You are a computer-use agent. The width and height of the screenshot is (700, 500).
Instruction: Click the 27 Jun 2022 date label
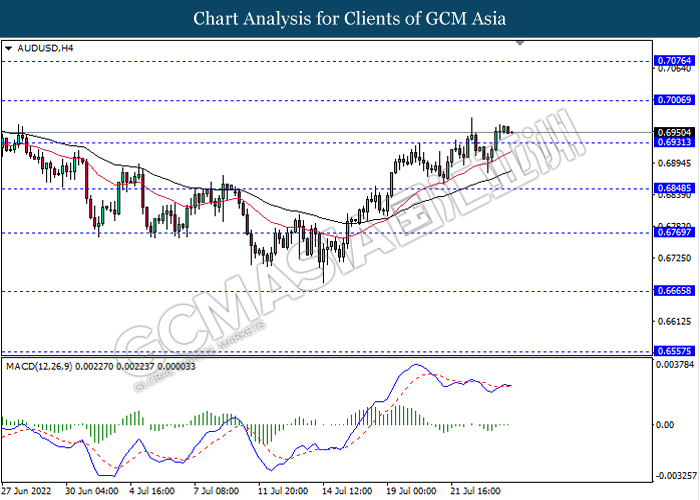(26, 491)
